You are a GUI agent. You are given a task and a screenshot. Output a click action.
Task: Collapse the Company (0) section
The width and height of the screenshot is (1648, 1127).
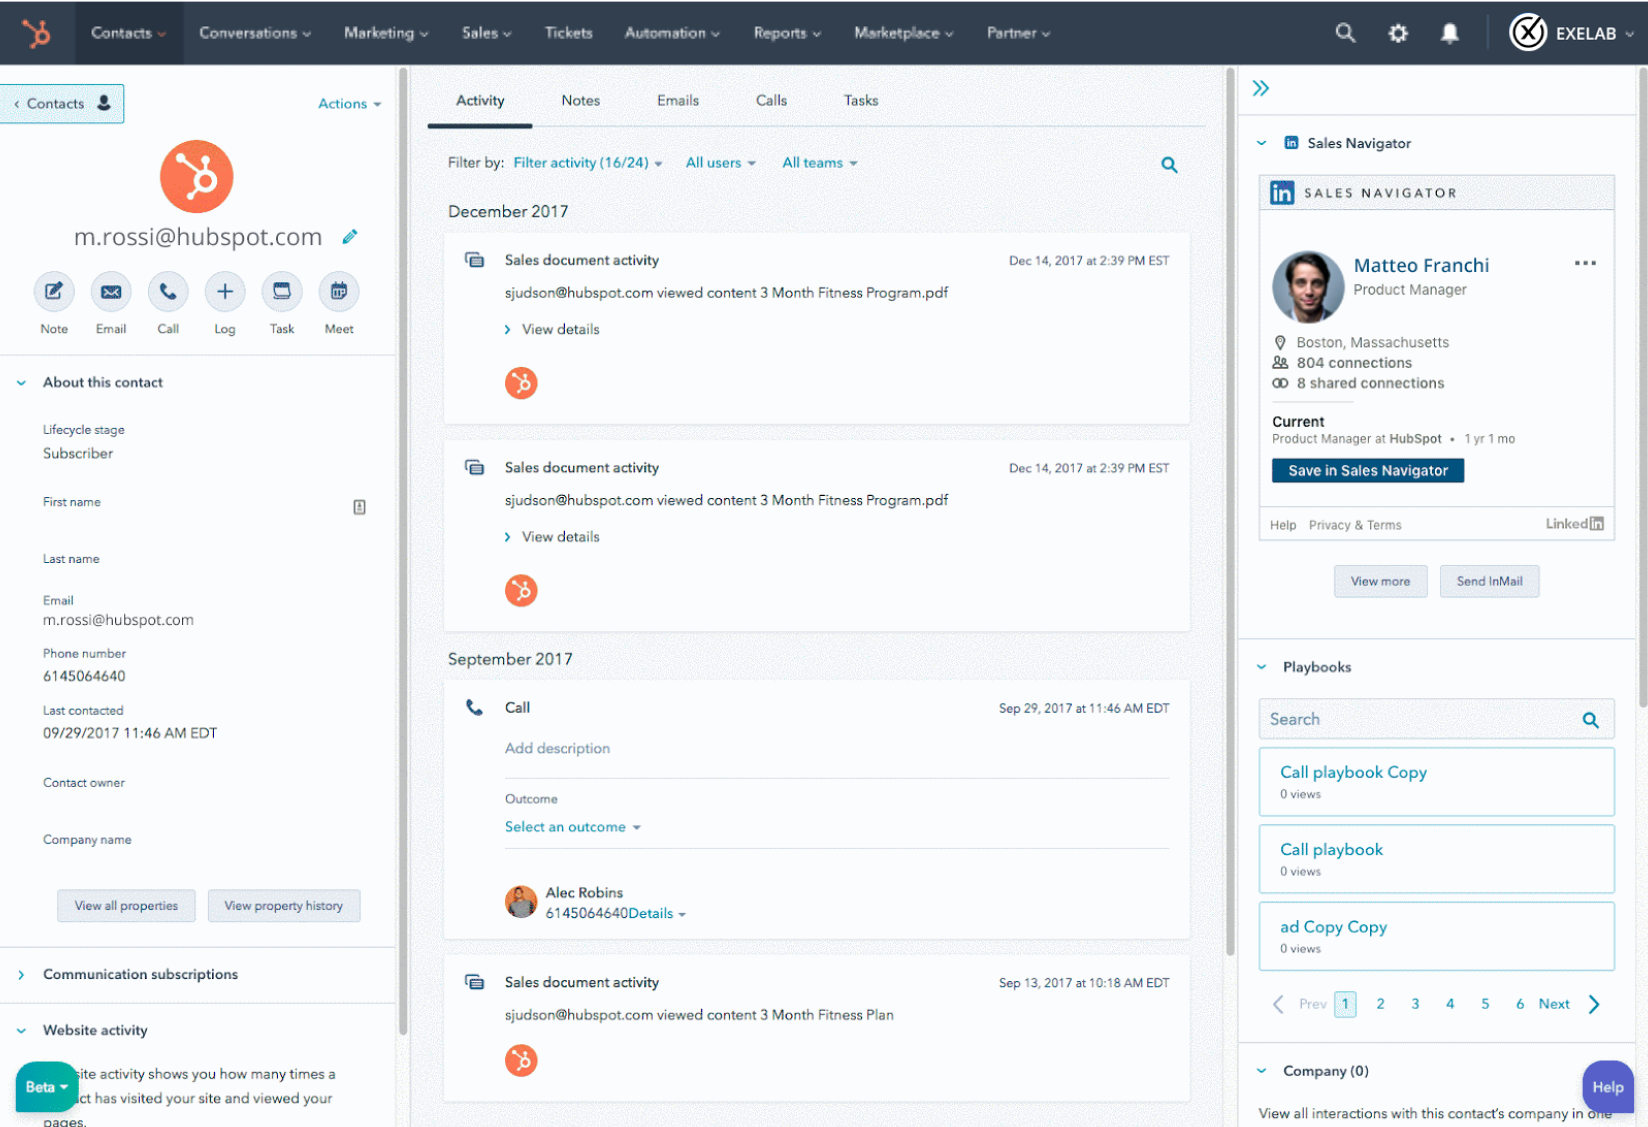(1262, 1071)
